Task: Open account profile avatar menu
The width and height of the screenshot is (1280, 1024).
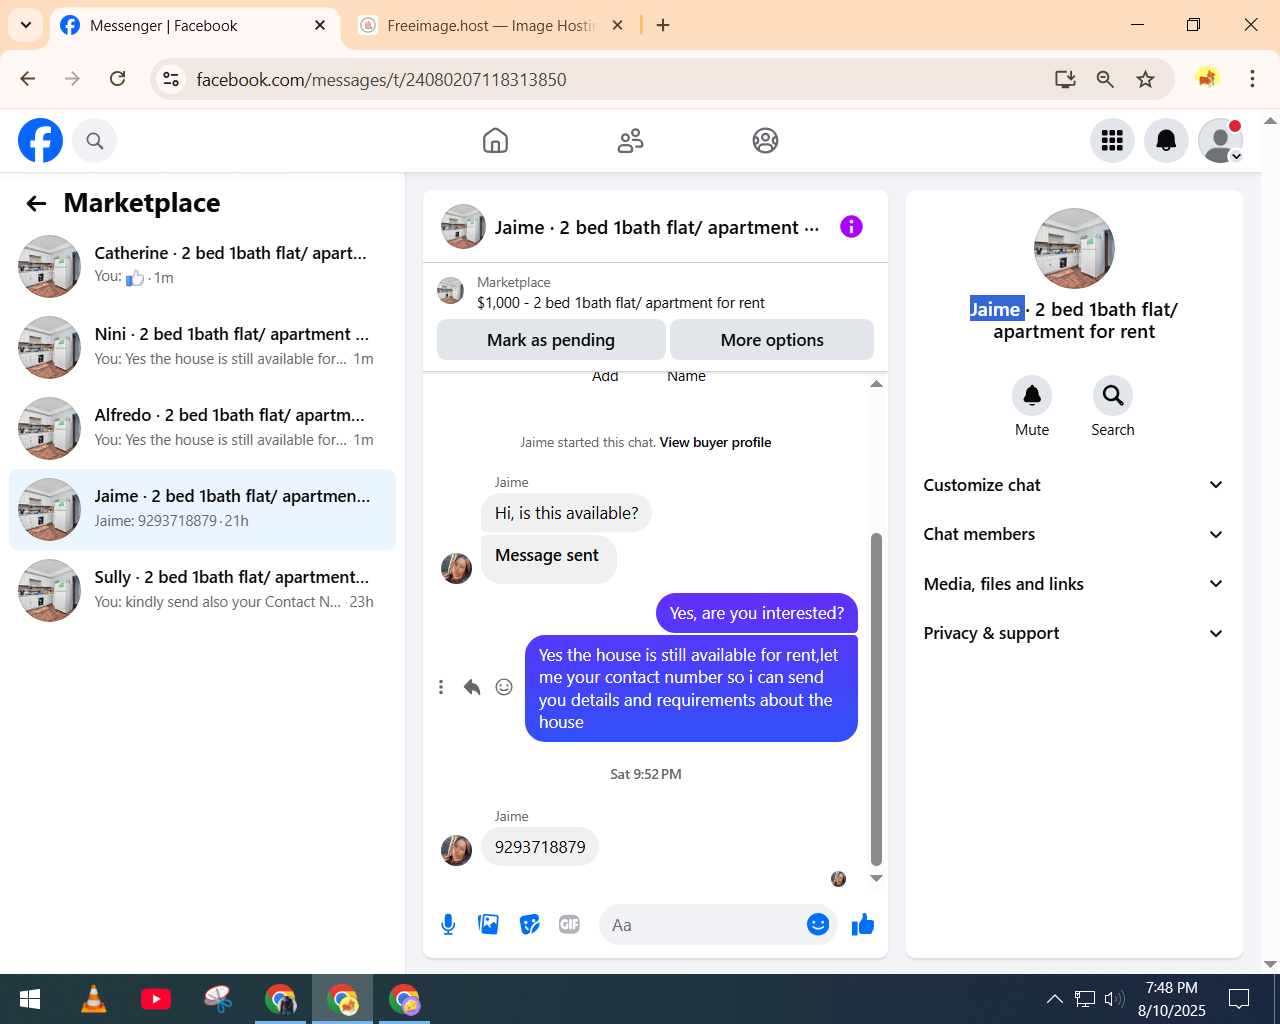Action: pyautogui.click(x=1220, y=141)
